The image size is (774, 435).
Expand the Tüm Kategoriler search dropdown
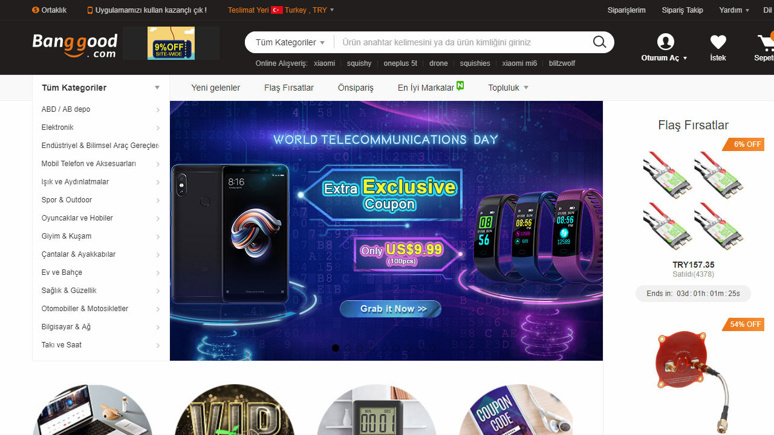coord(290,42)
